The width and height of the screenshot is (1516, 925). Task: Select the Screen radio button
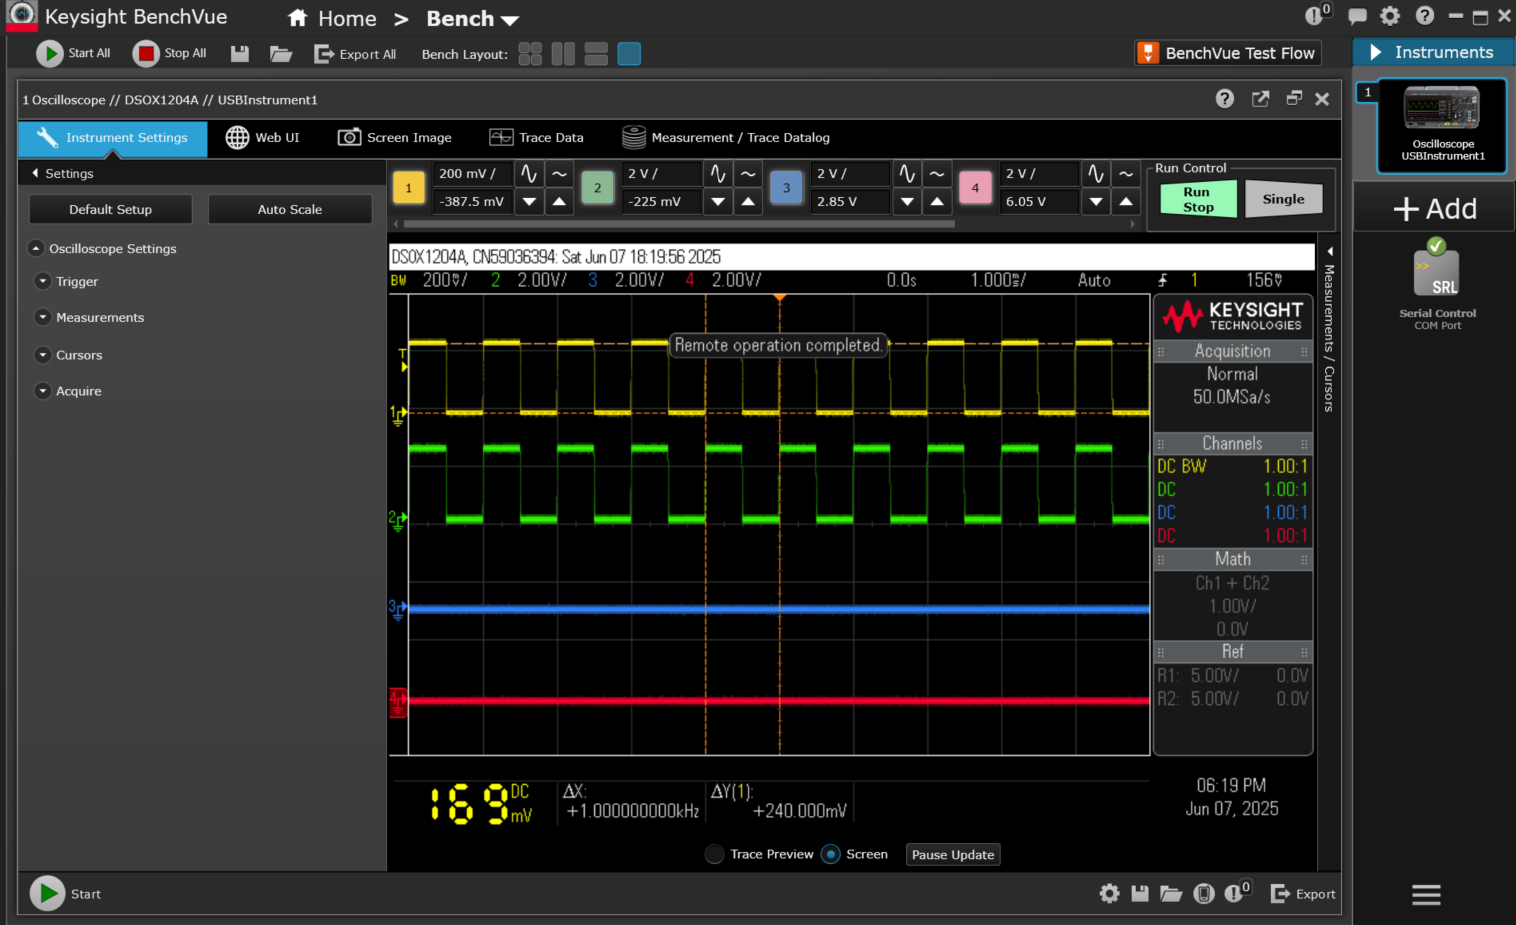point(830,854)
